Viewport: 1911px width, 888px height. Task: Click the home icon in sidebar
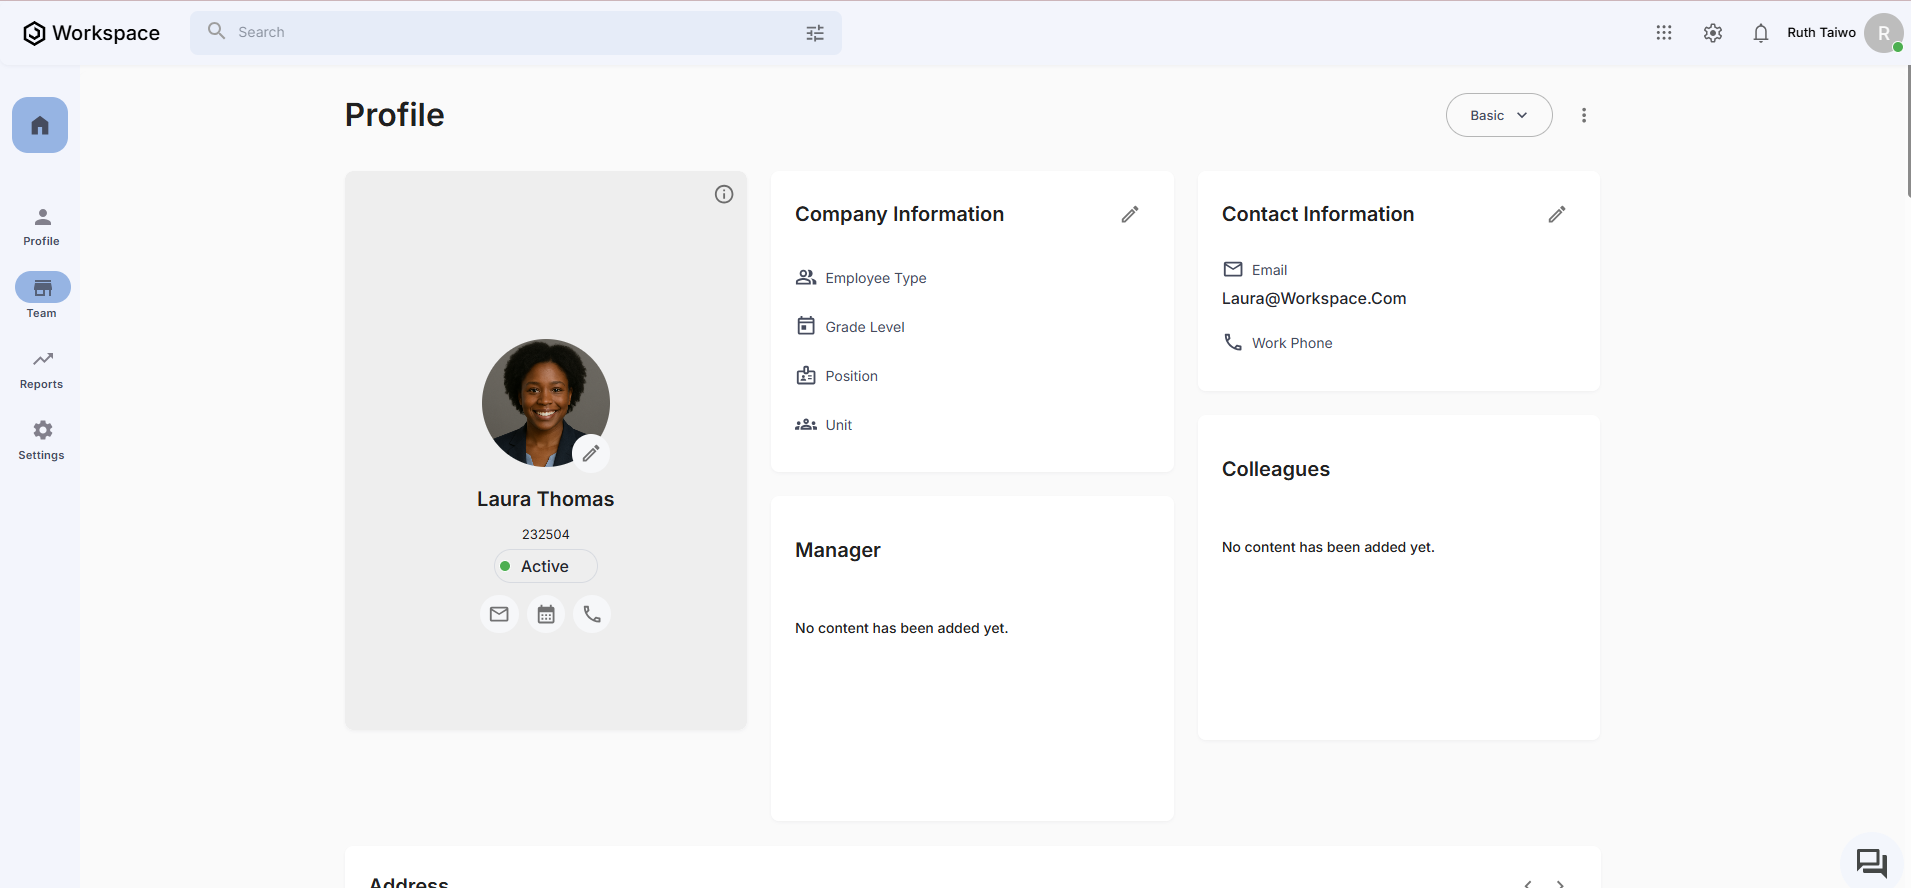click(40, 125)
